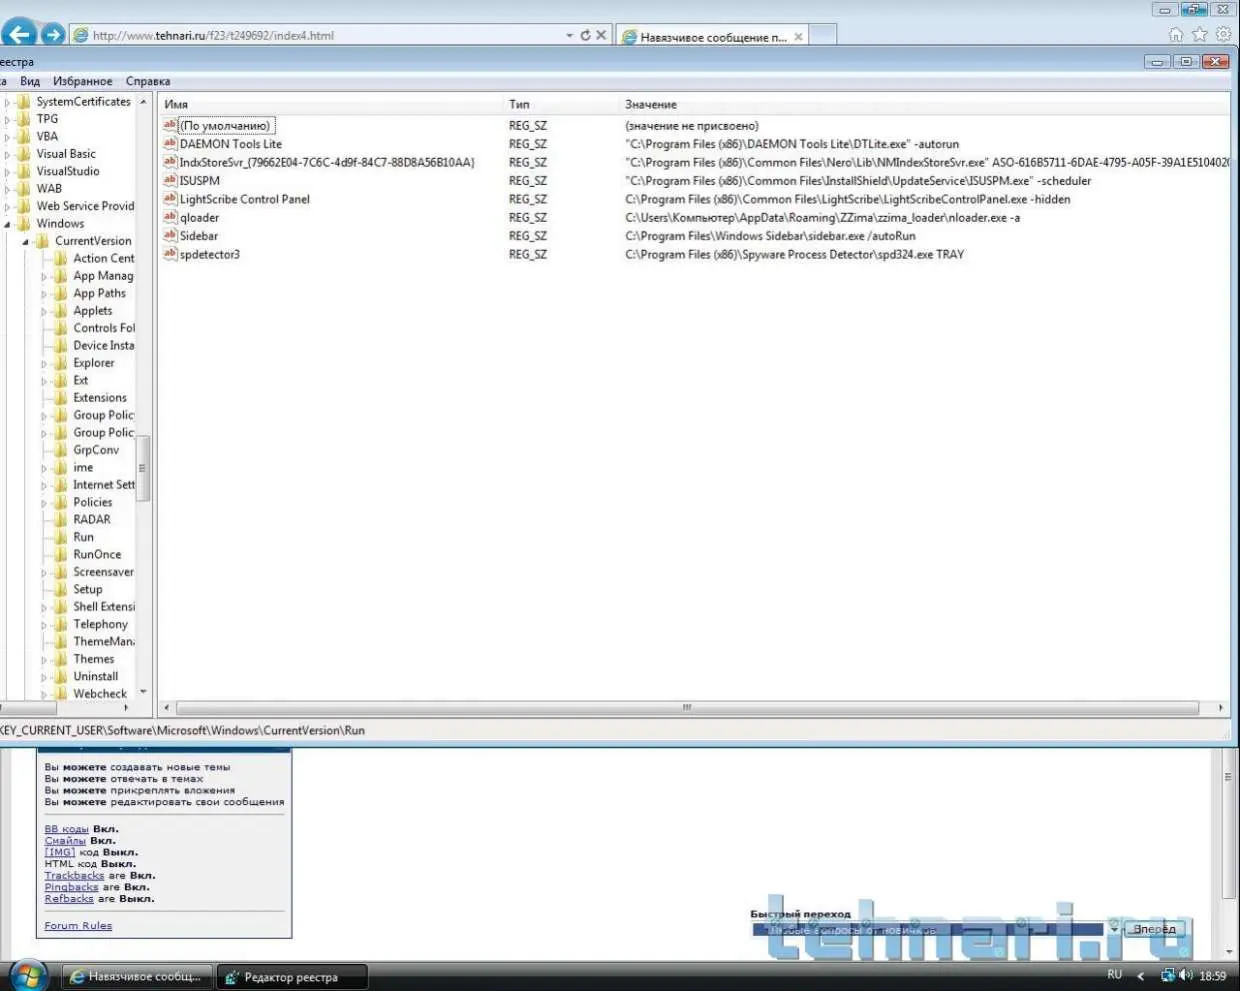Expand the Internet Settings tree node
Image resolution: width=1240 pixels, height=991 pixels.
pyautogui.click(x=44, y=485)
